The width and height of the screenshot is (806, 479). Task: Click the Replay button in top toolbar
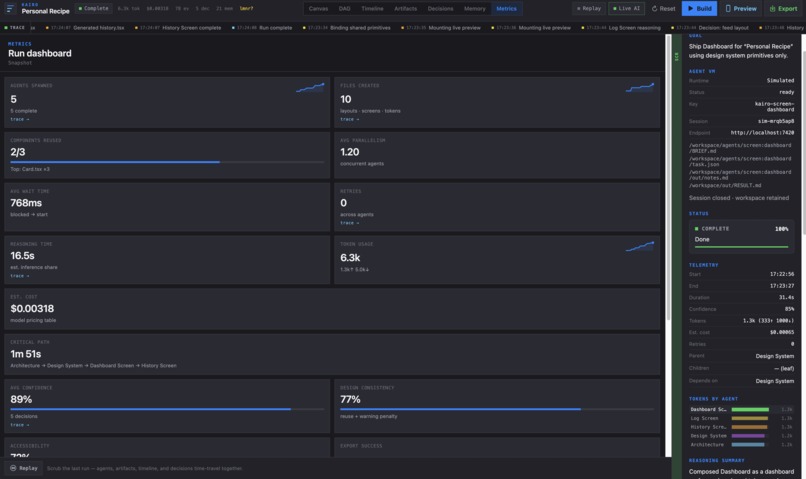click(589, 8)
